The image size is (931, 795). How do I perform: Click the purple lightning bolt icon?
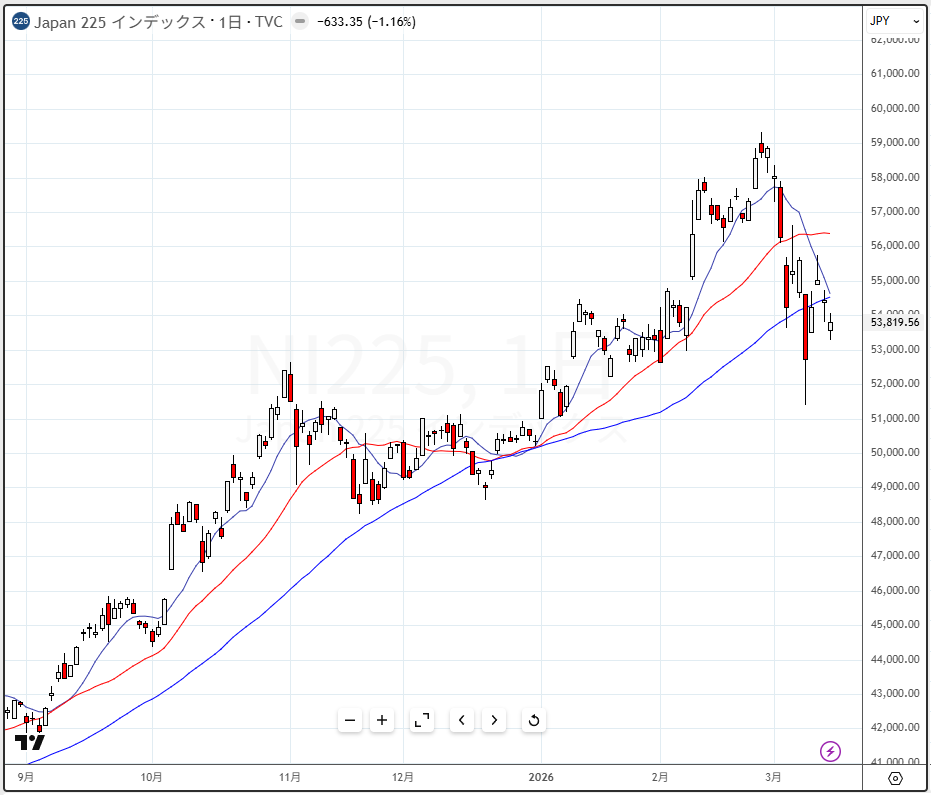(x=830, y=750)
